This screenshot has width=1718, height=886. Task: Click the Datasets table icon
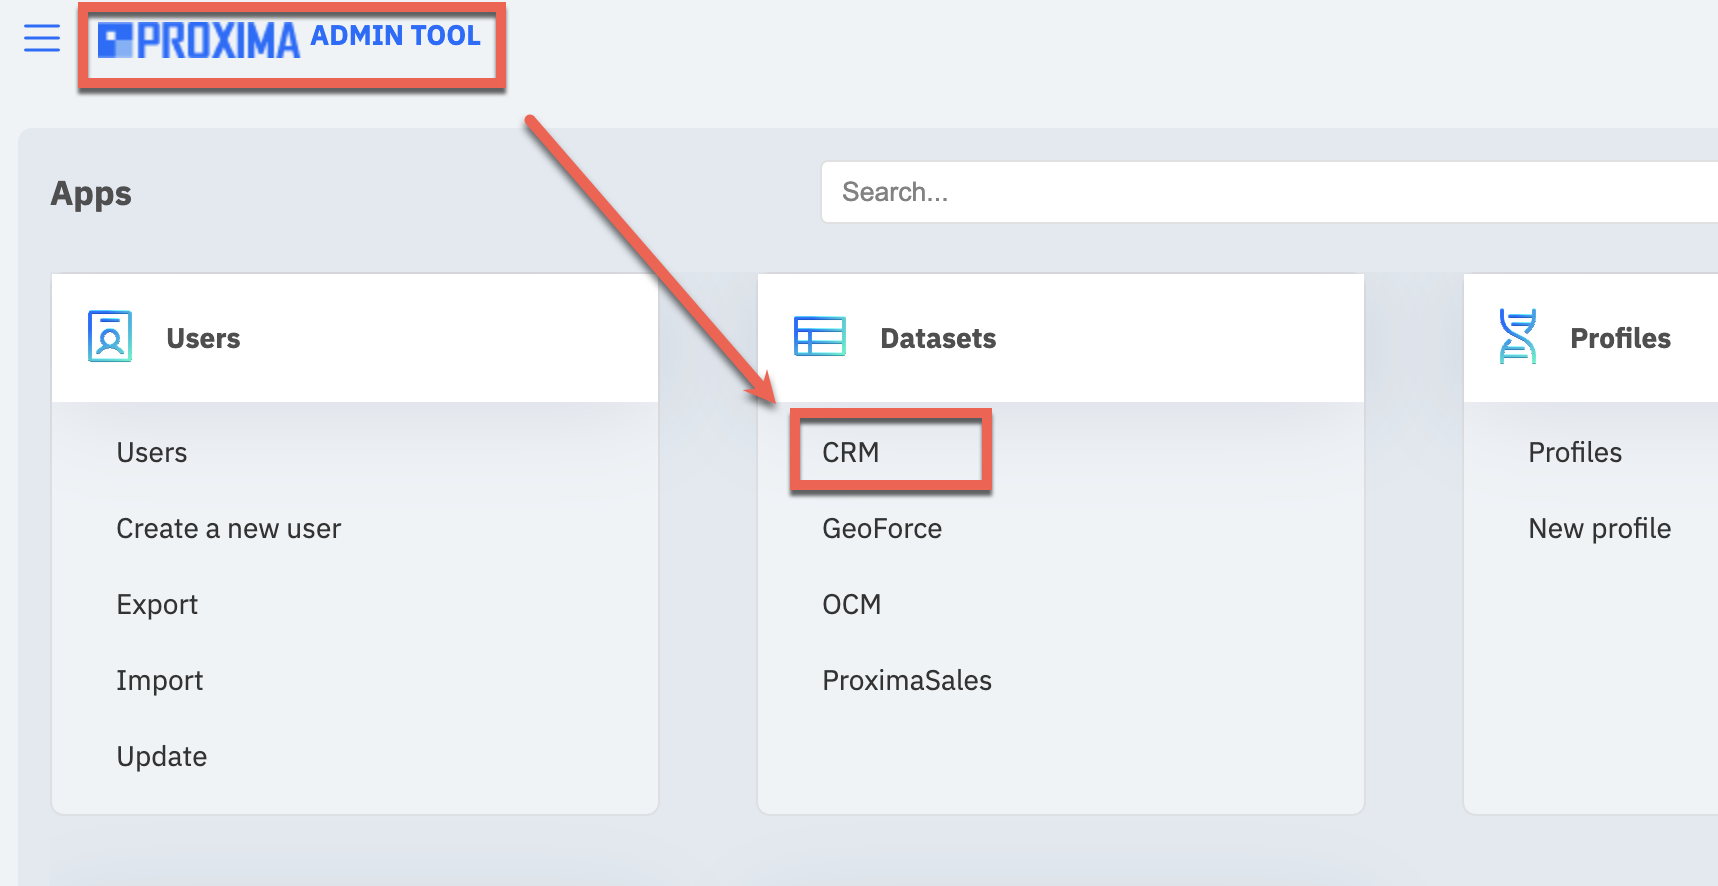click(819, 336)
